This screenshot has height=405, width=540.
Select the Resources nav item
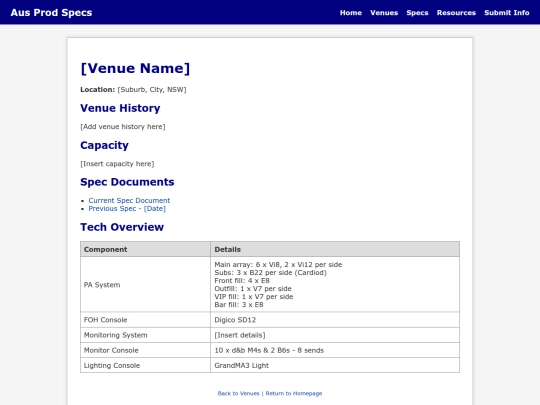pyautogui.click(x=456, y=13)
